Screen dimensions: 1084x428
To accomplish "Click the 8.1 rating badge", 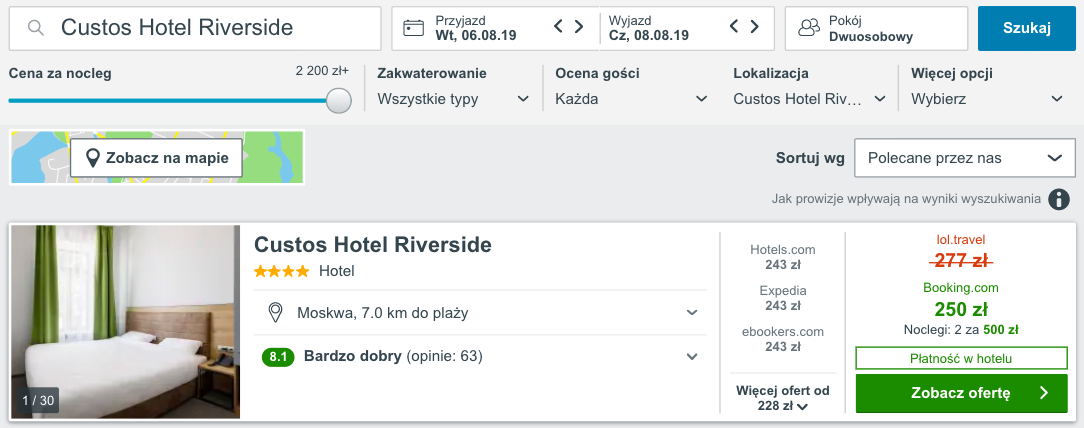I will pyautogui.click(x=278, y=357).
